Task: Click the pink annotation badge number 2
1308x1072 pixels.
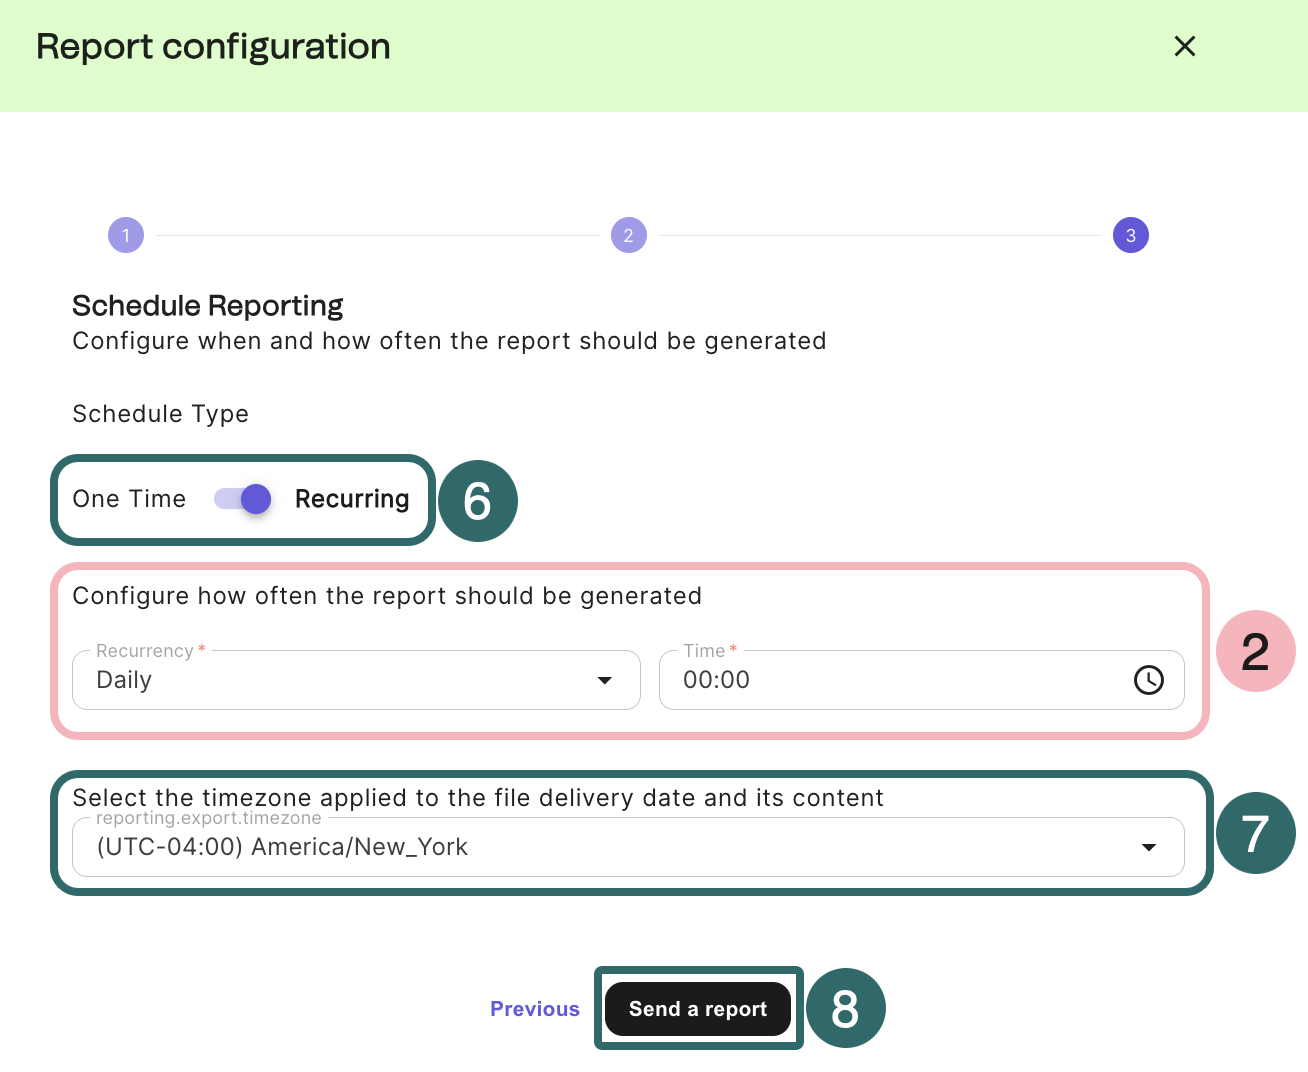Action: [1255, 651]
